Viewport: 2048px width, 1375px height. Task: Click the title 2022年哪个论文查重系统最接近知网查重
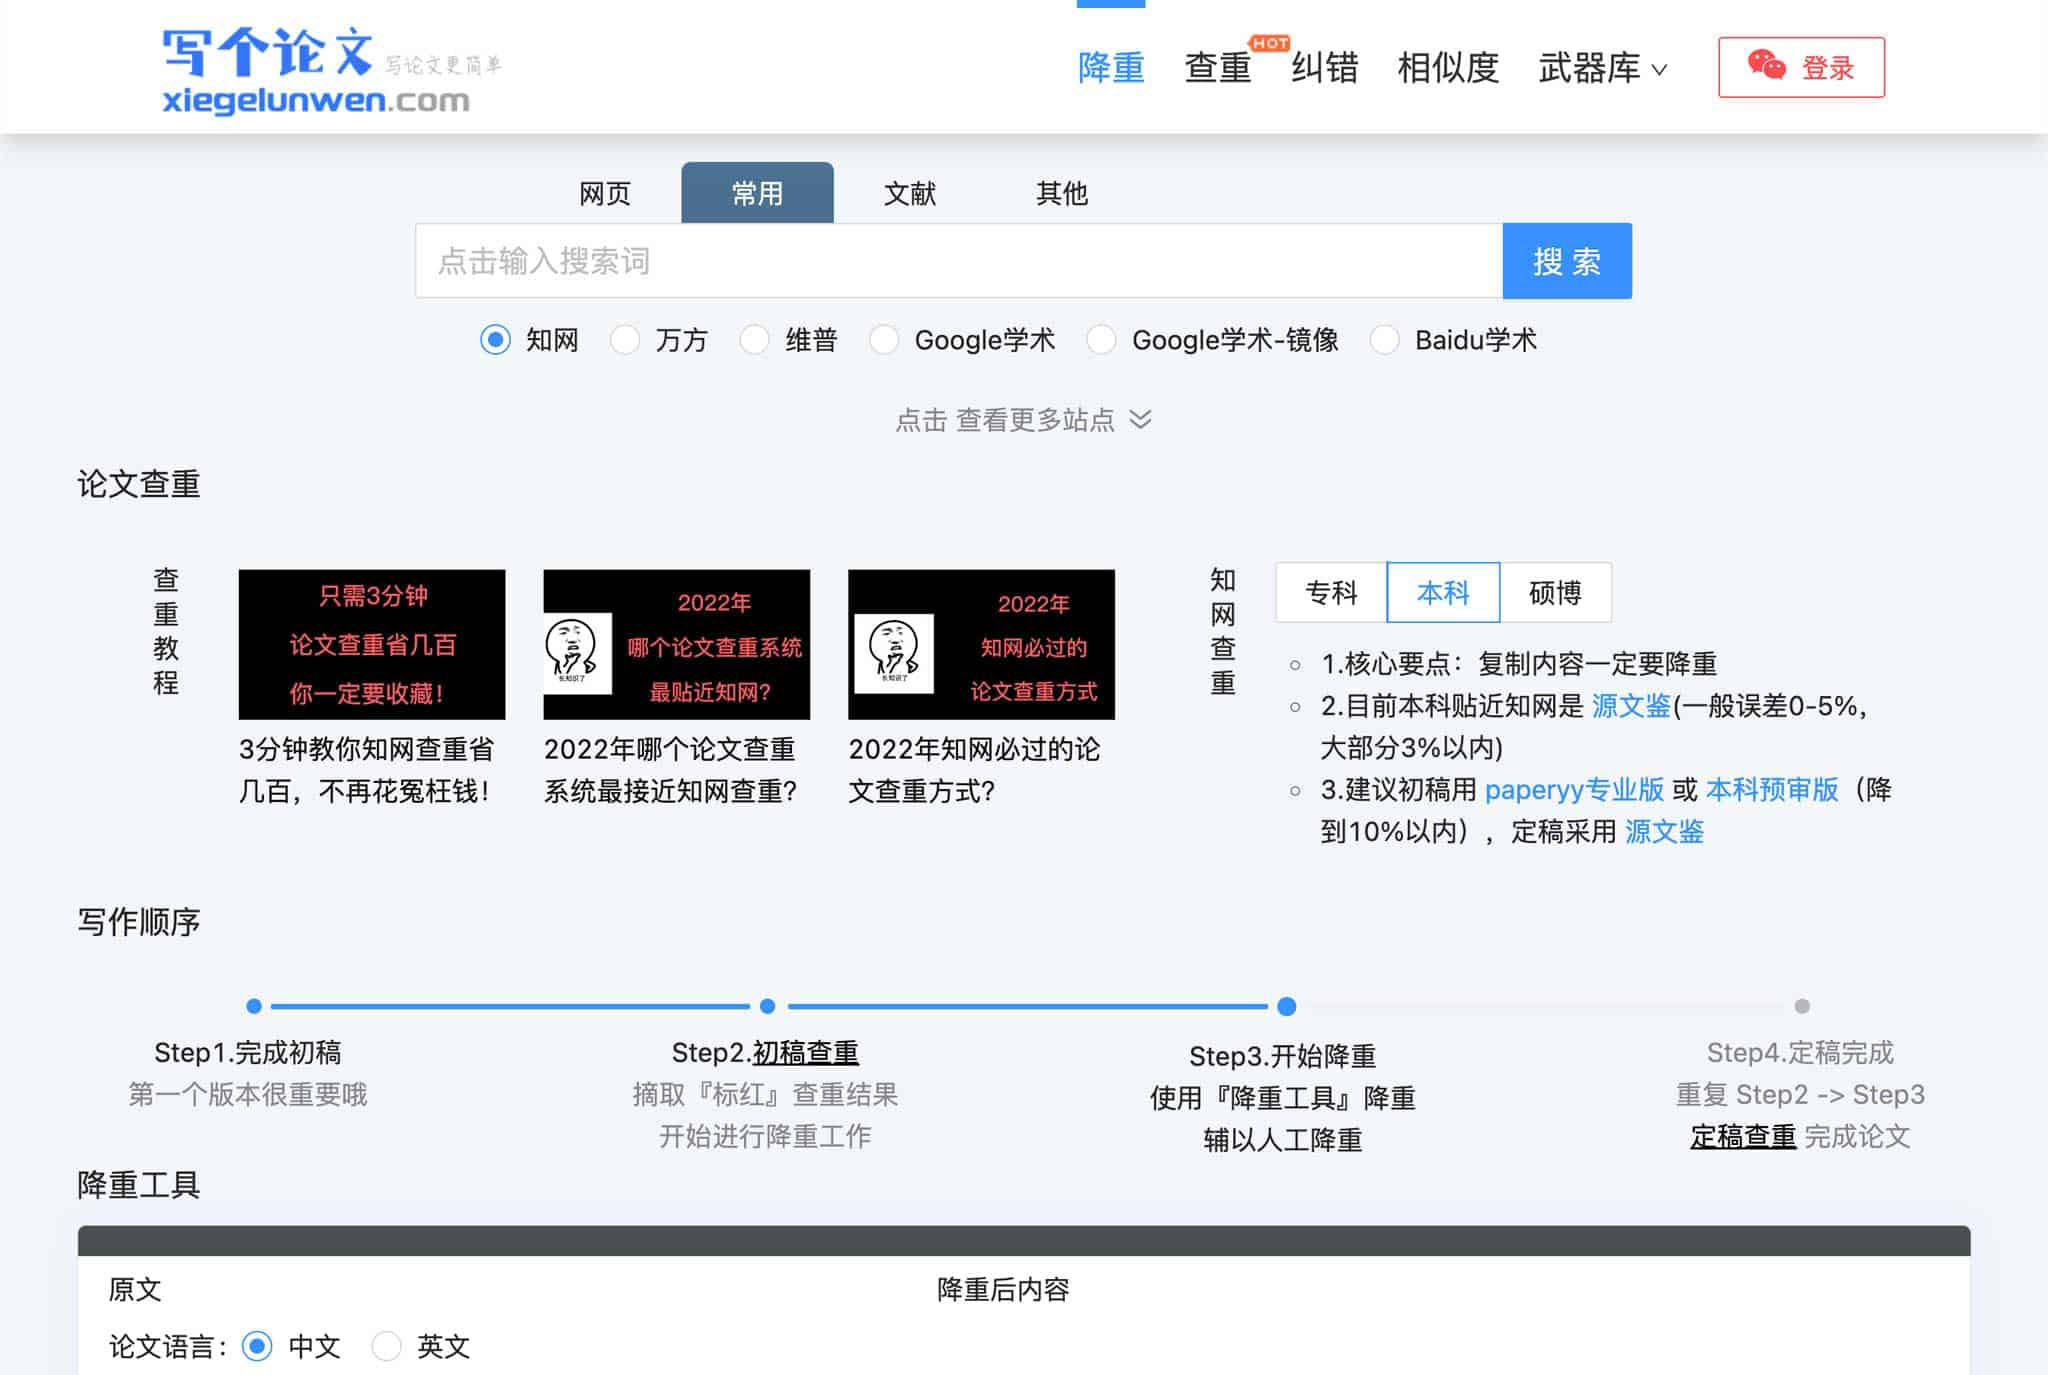pyautogui.click(x=670, y=770)
